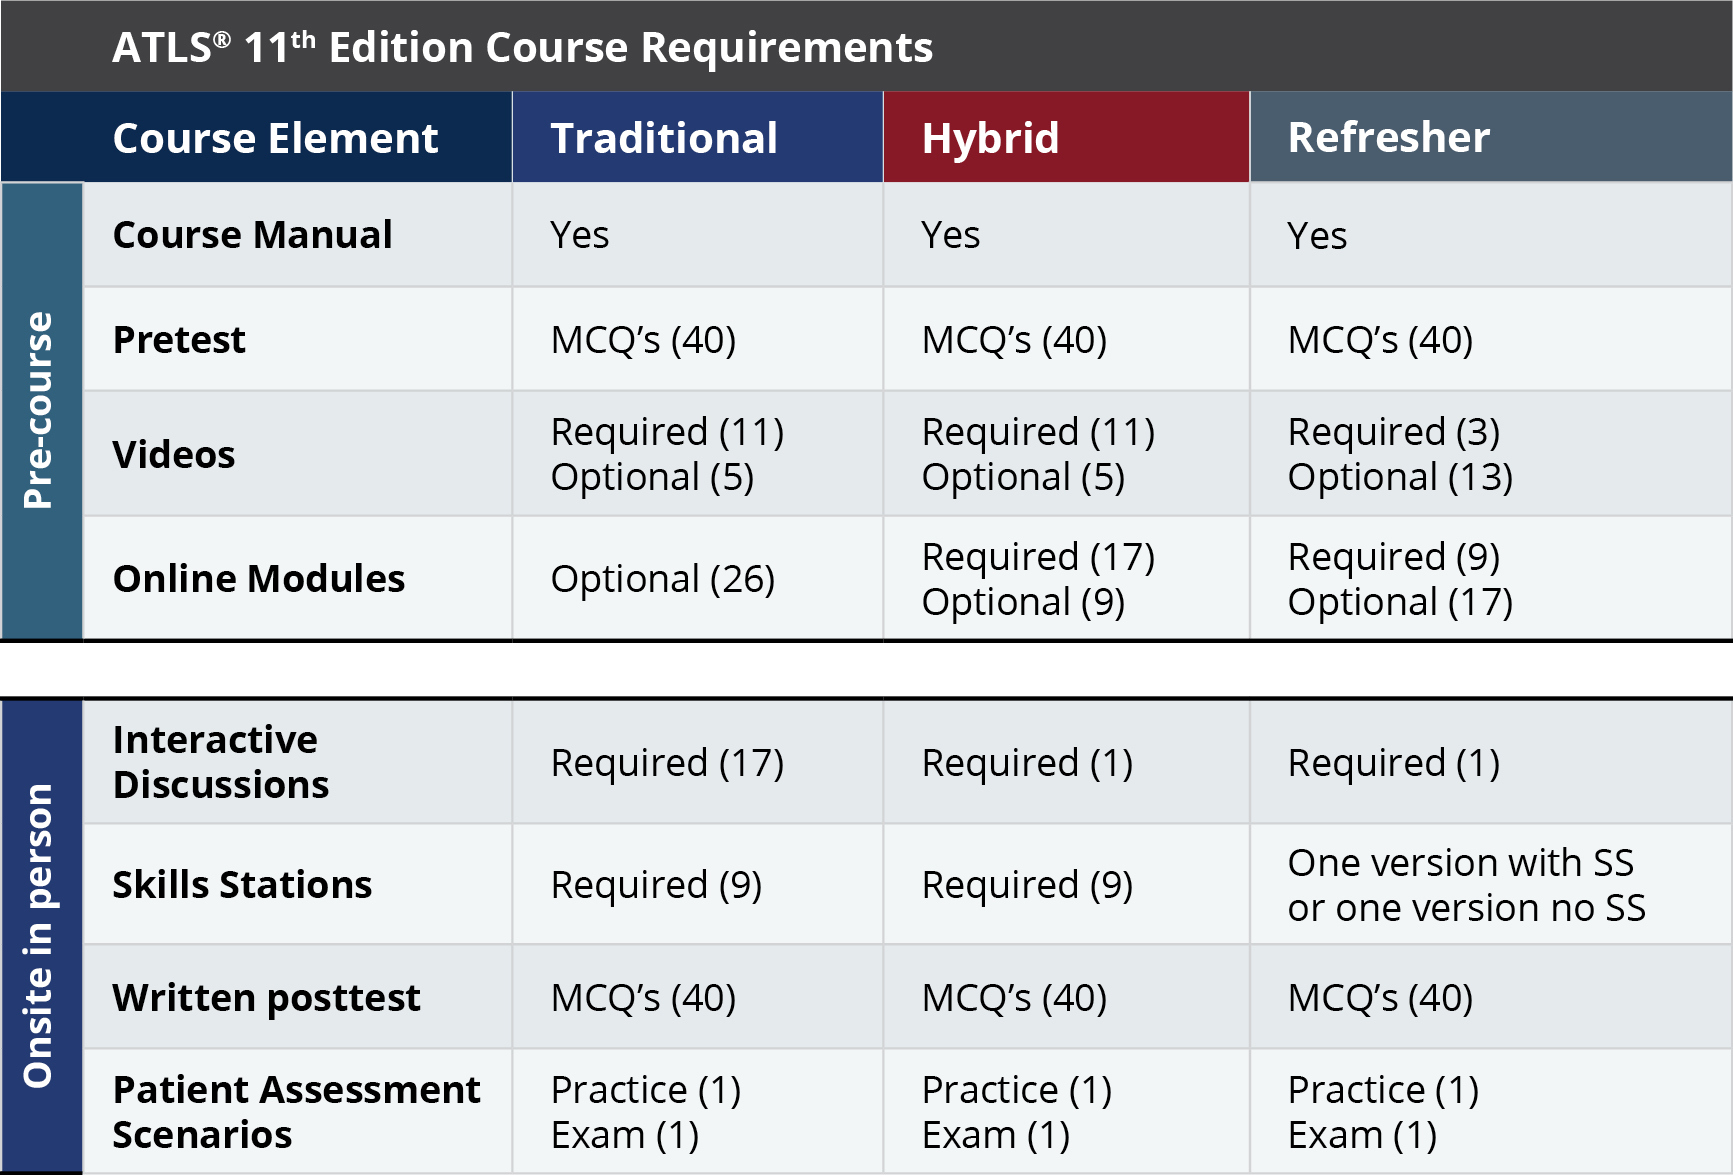Select the Videos row label

click(174, 455)
